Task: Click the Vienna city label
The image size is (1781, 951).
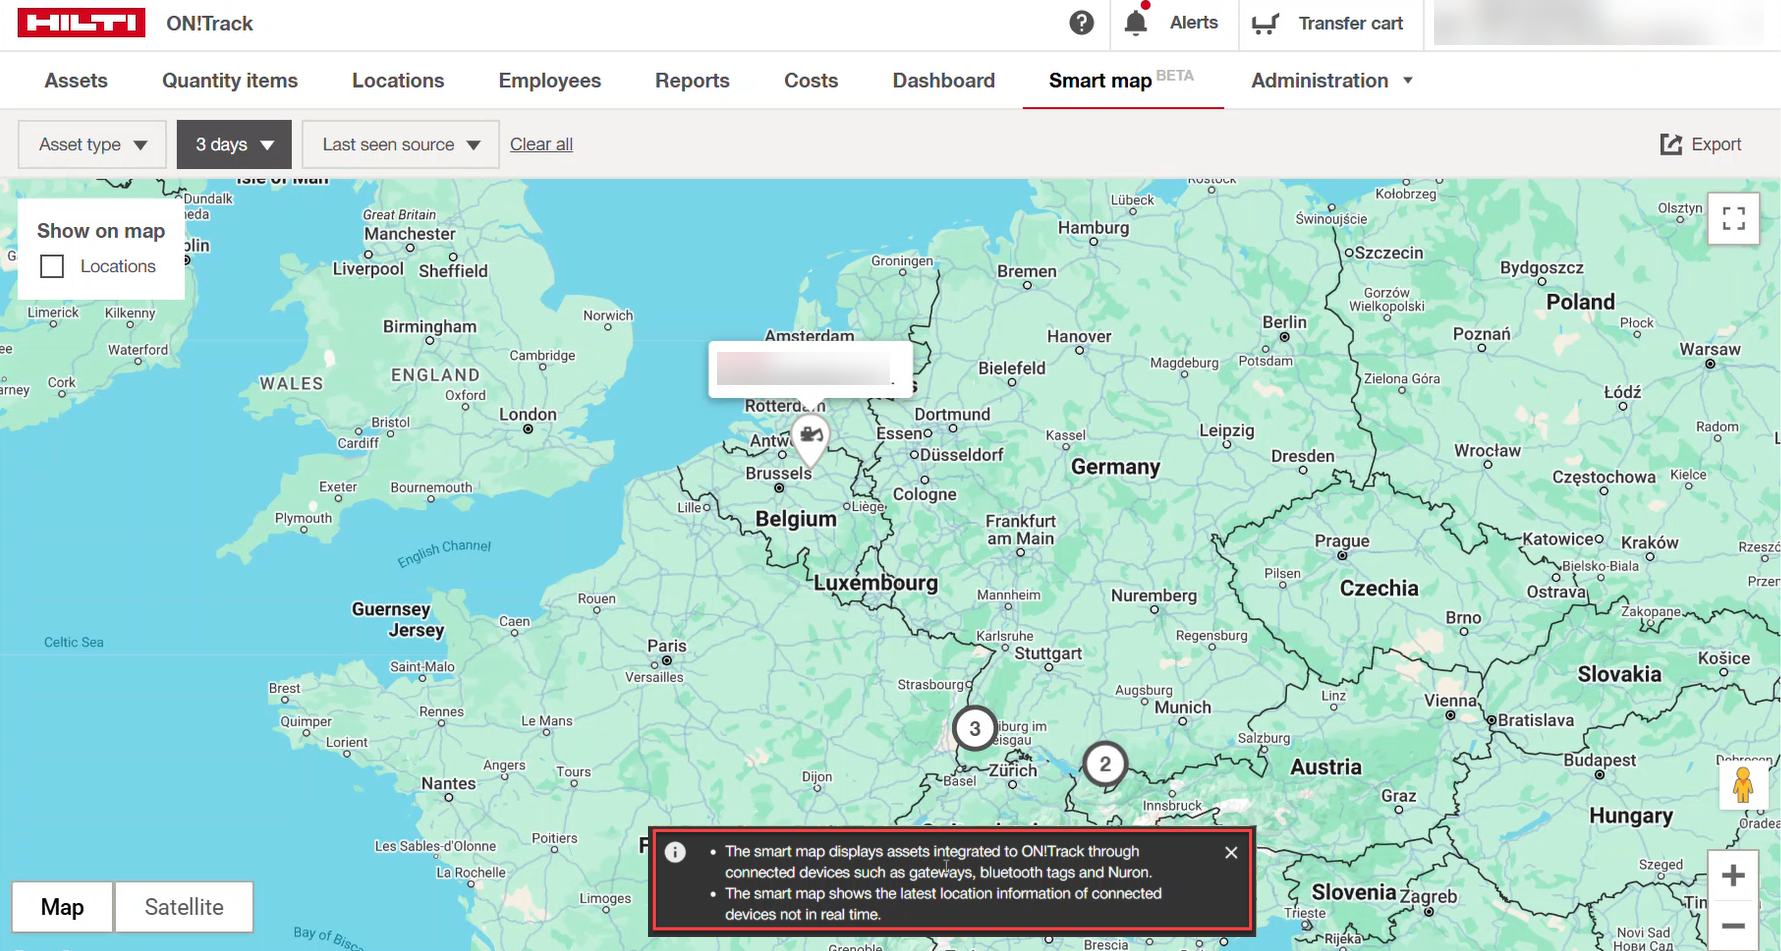Action: 1451,700
